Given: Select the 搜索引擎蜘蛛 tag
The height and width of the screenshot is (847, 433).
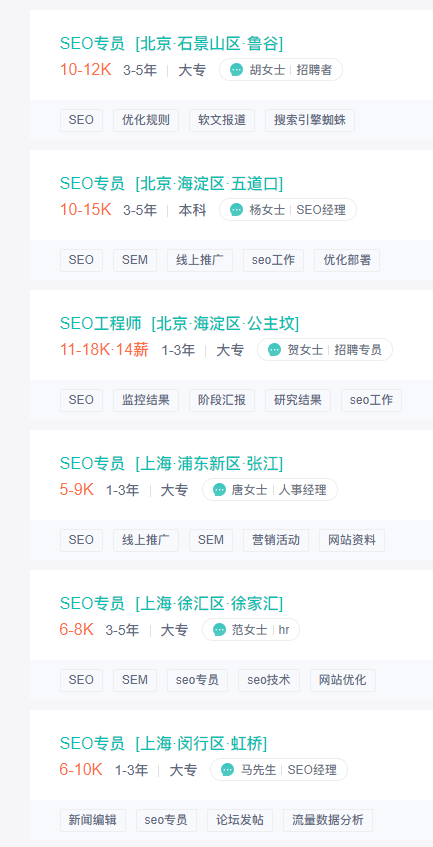Looking at the screenshot, I should tap(310, 120).
